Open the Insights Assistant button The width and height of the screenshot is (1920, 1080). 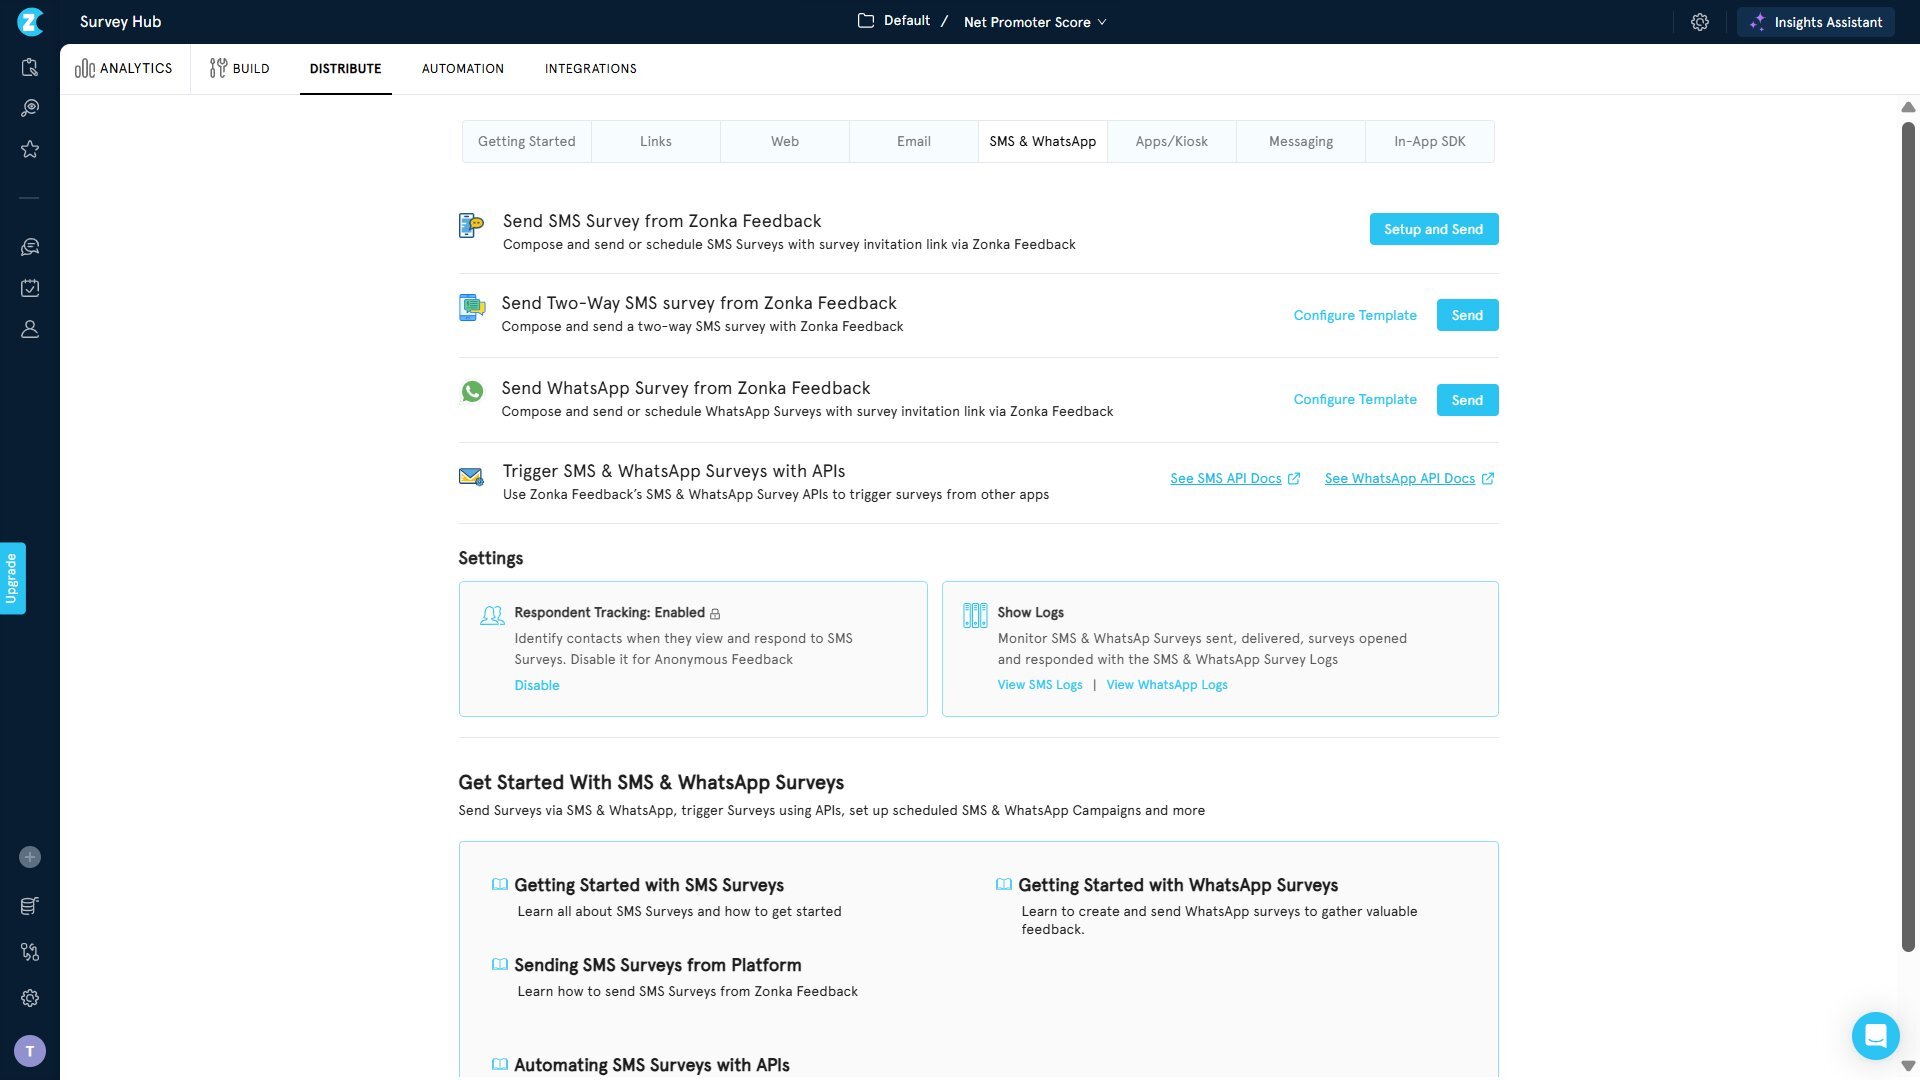pyautogui.click(x=1816, y=22)
